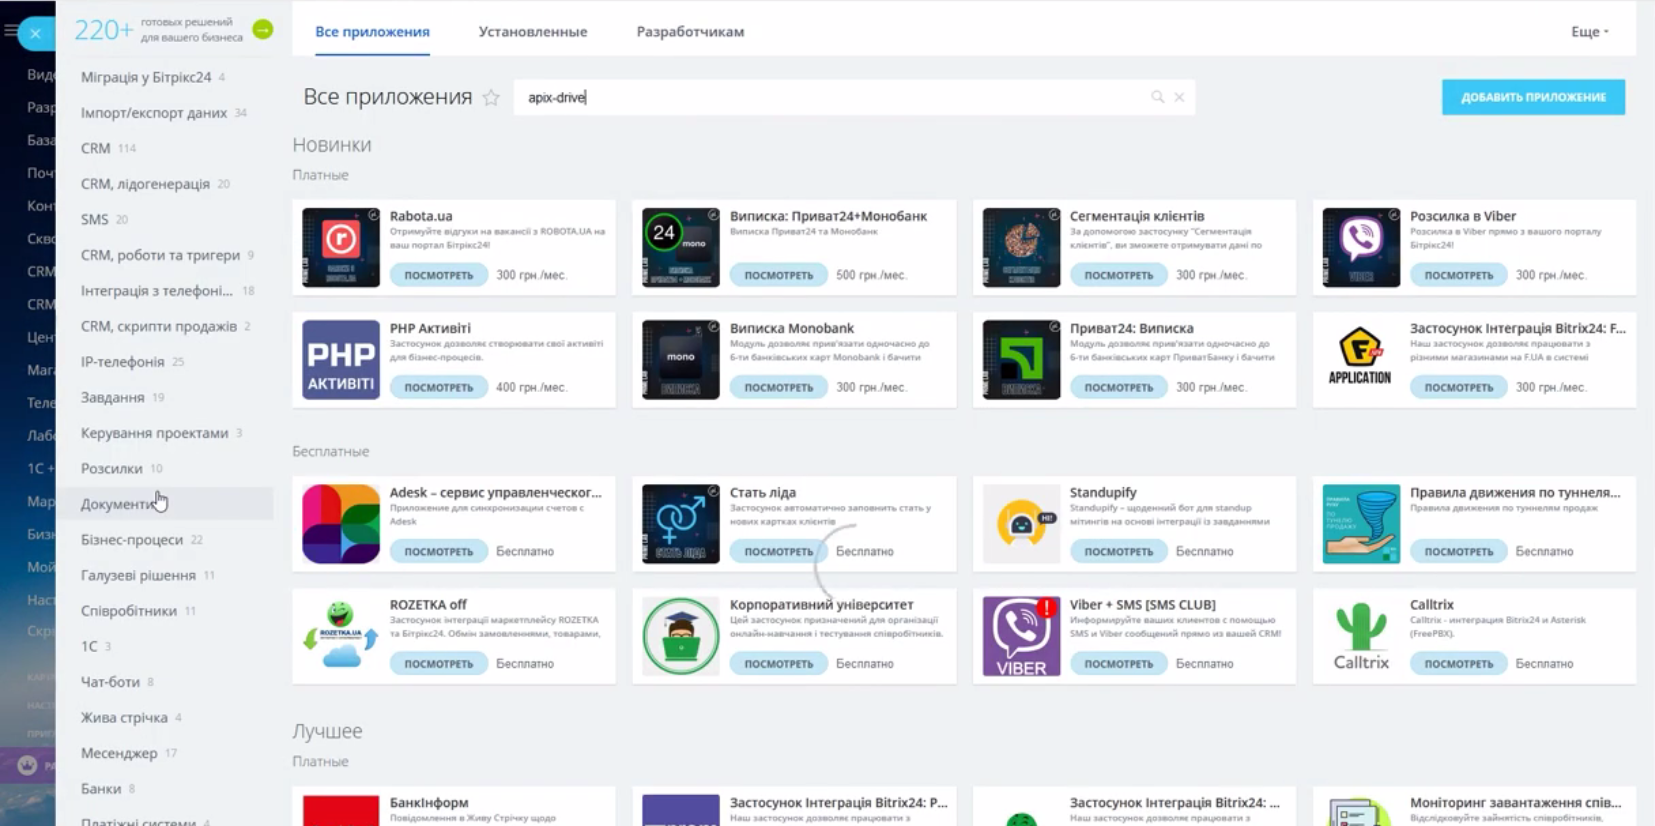Open Standupify bot icon
Viewport: 1655px width, 826px height.
tap(1021, 524)
